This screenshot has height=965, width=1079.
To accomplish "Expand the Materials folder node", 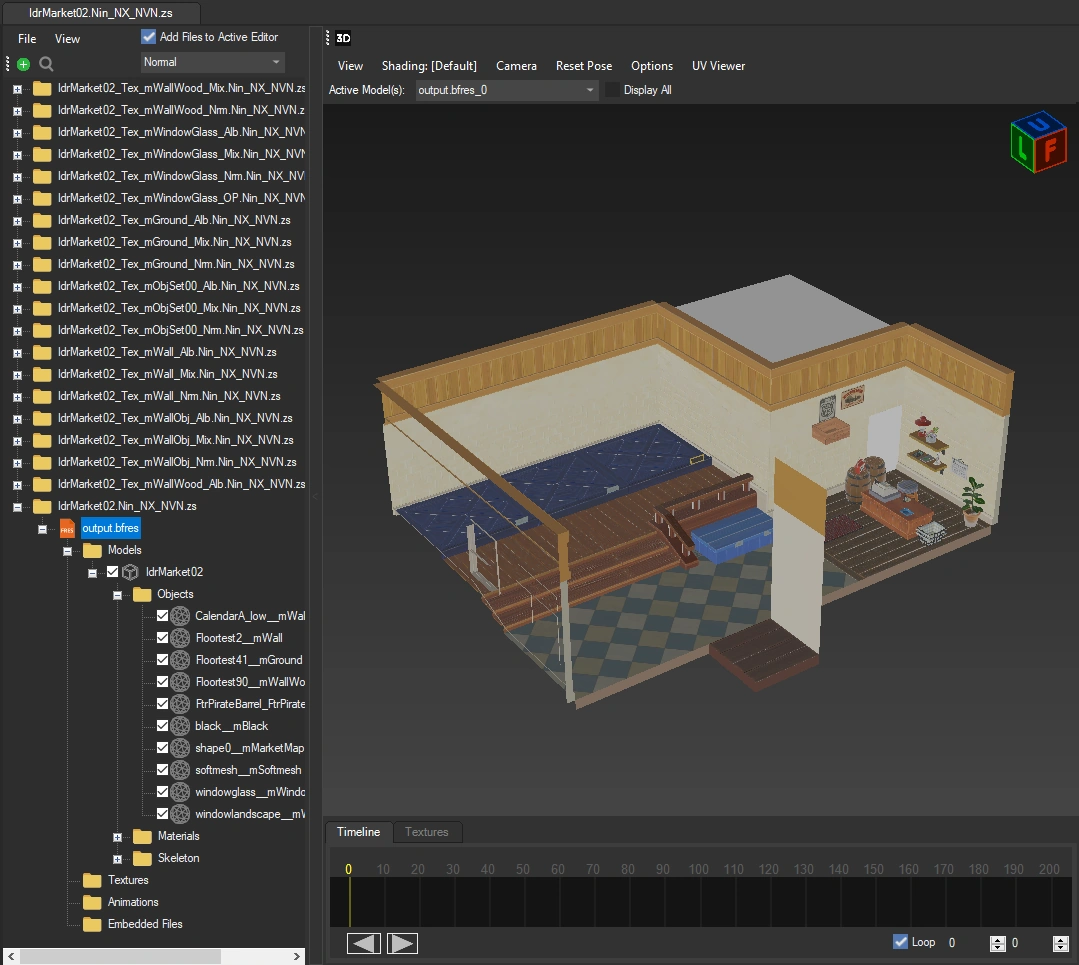I will 117,836.
